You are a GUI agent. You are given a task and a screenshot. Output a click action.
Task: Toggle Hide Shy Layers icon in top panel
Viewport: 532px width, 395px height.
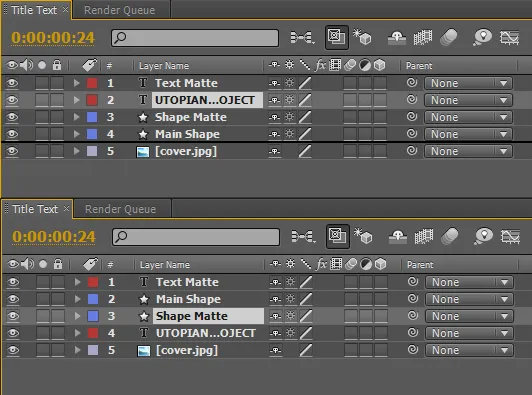(x=397, y=37)
